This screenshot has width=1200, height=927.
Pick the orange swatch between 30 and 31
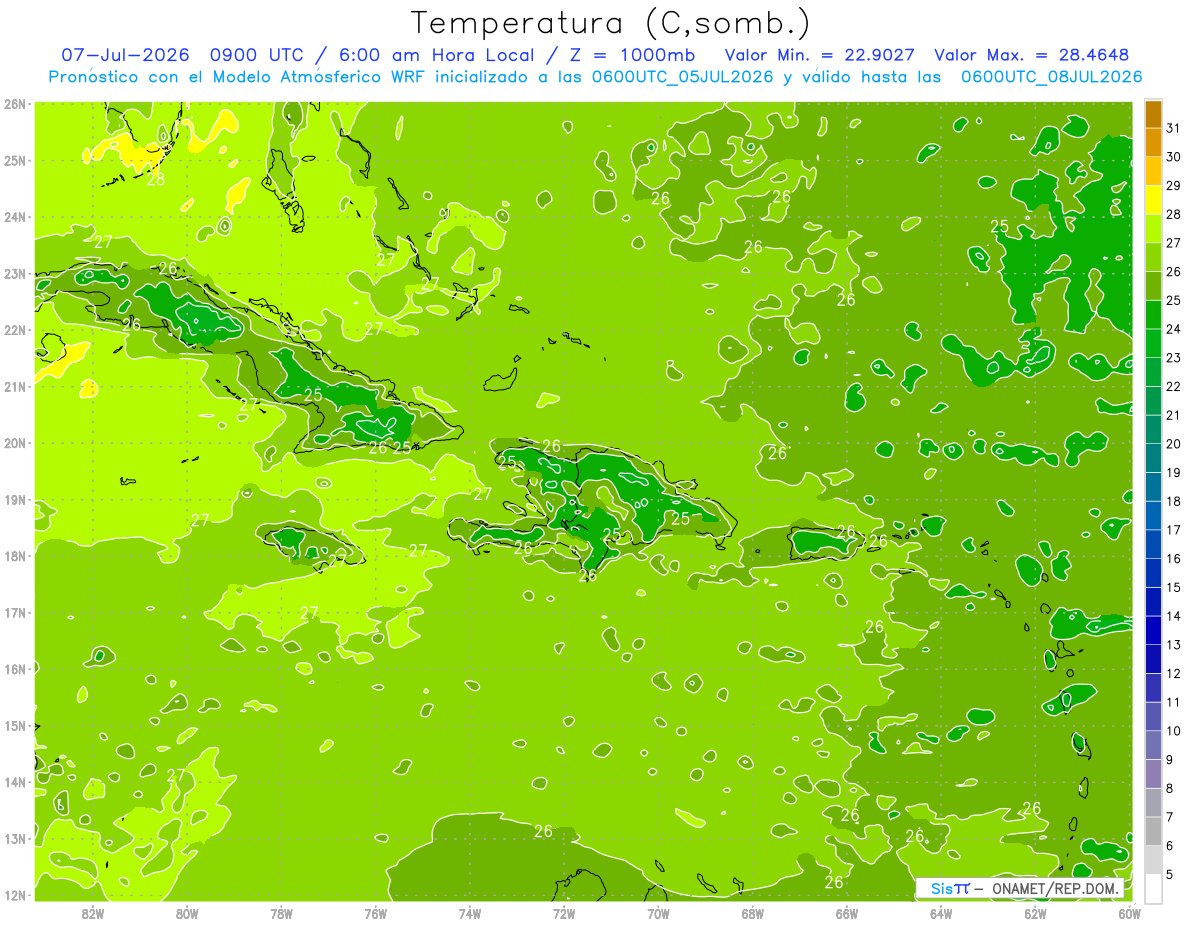point(1153,142)
